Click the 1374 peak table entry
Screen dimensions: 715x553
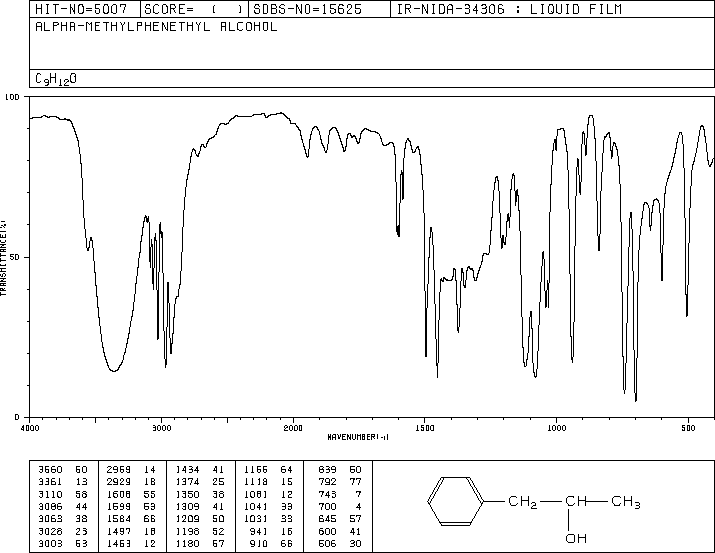point(187,482)
